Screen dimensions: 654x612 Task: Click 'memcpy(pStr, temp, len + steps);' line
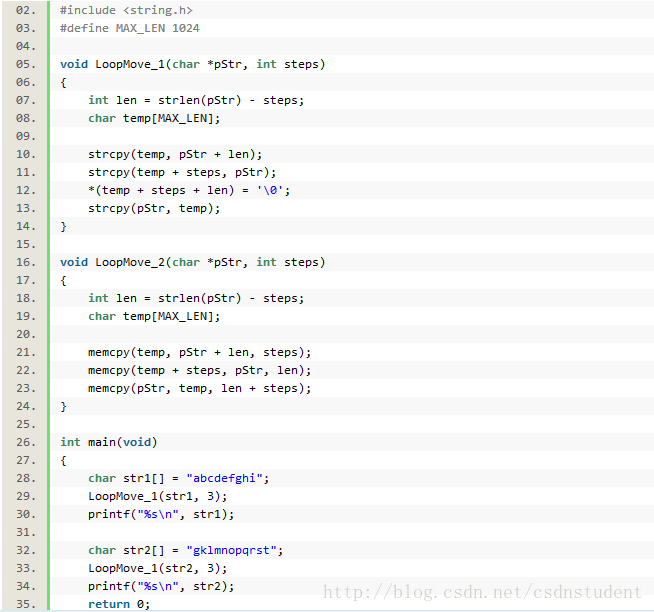click(x=199, y=388)
